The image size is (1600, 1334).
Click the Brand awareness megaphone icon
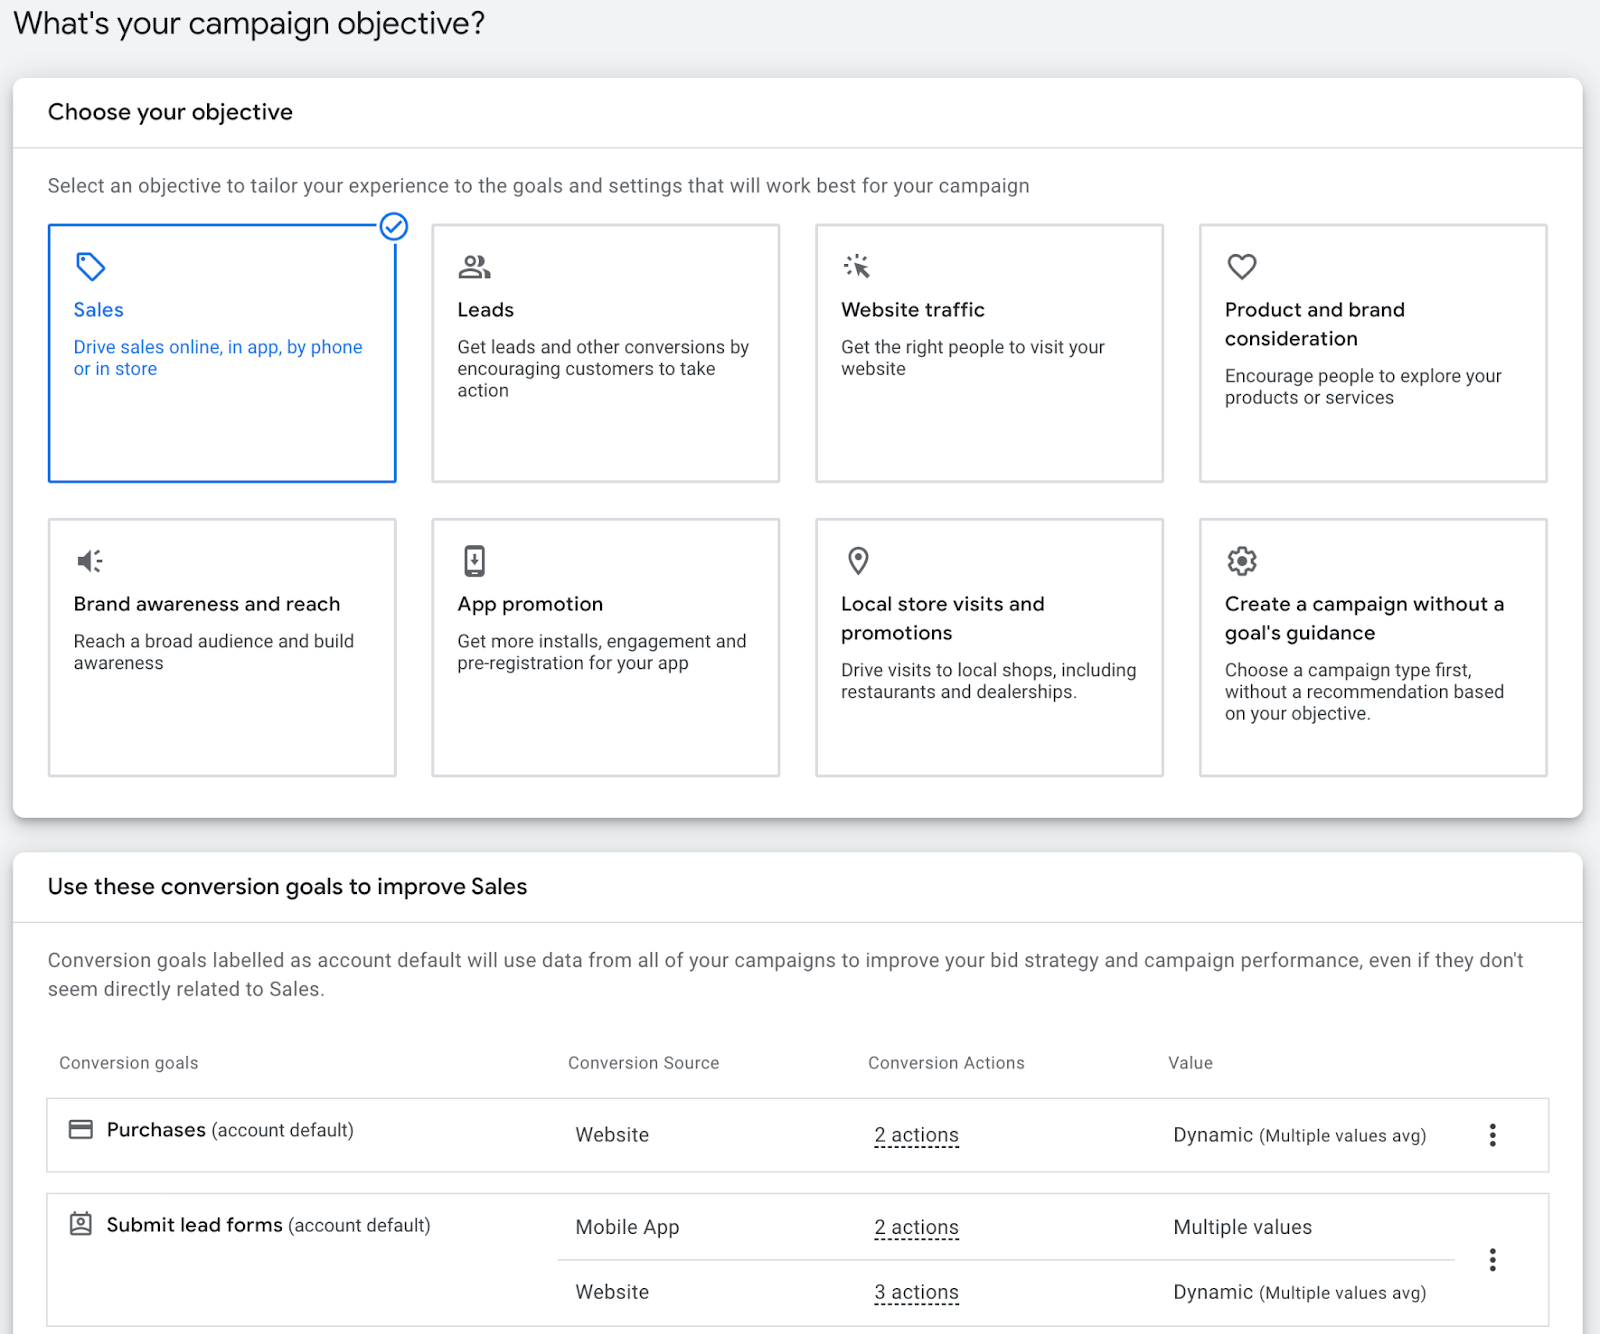pos(90,561)
